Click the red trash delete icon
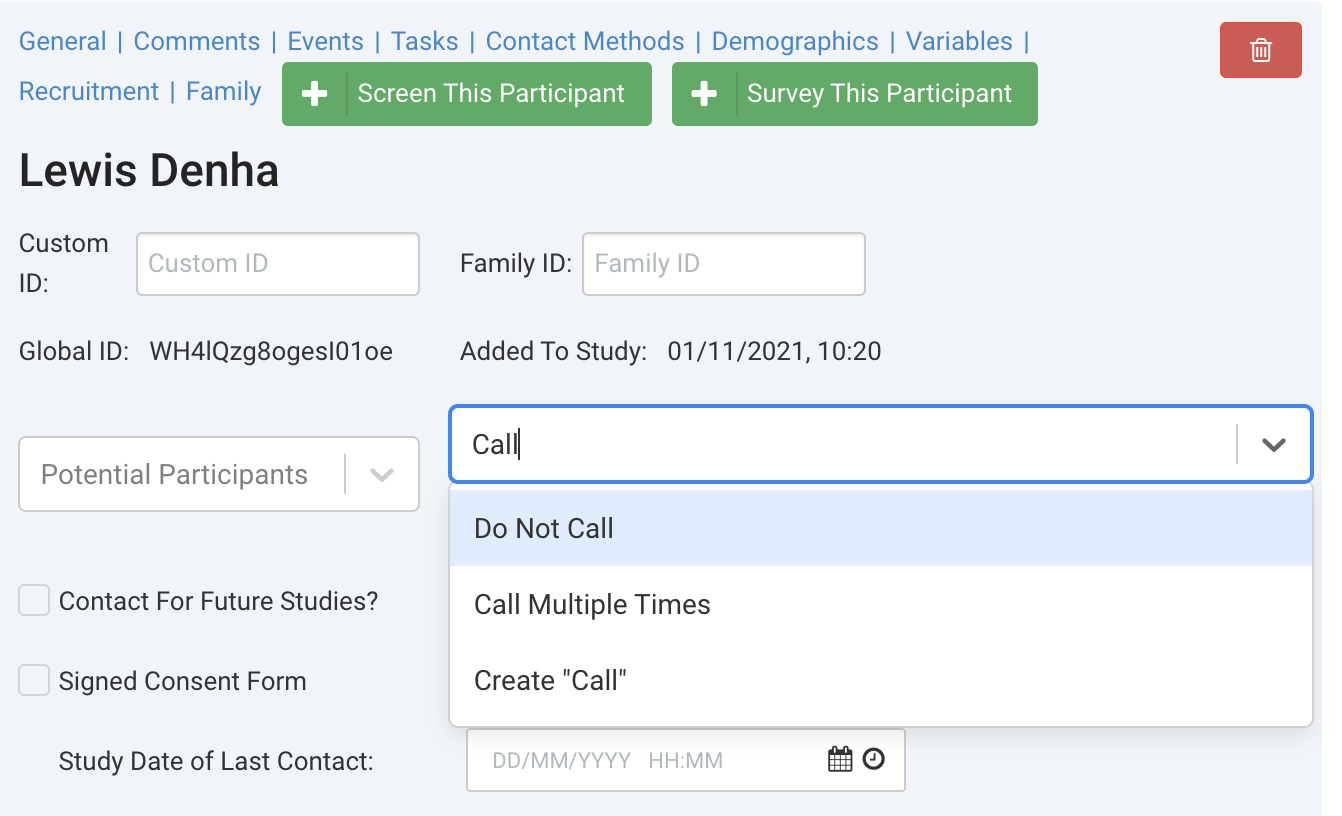1342x816 pixels. pos(1260,50)
